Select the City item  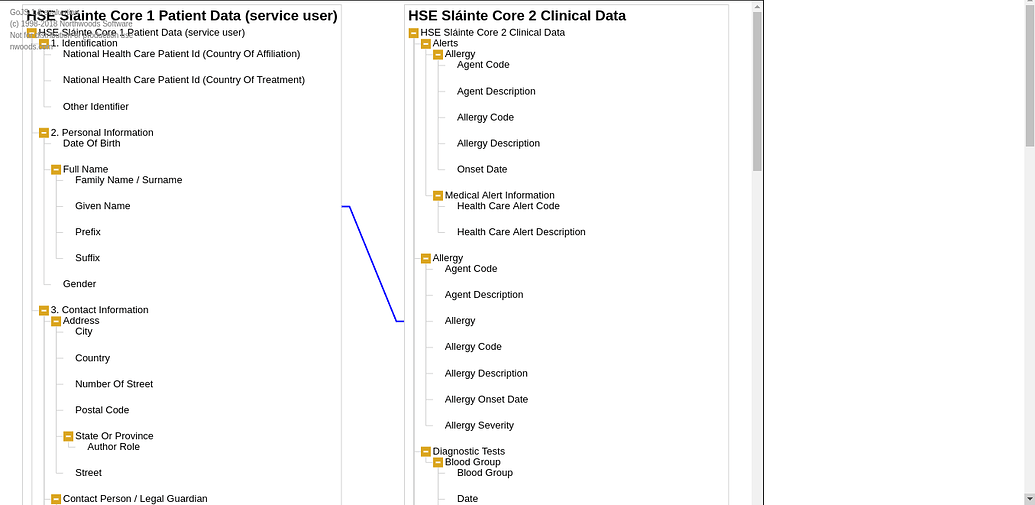(x=84, y=331)
